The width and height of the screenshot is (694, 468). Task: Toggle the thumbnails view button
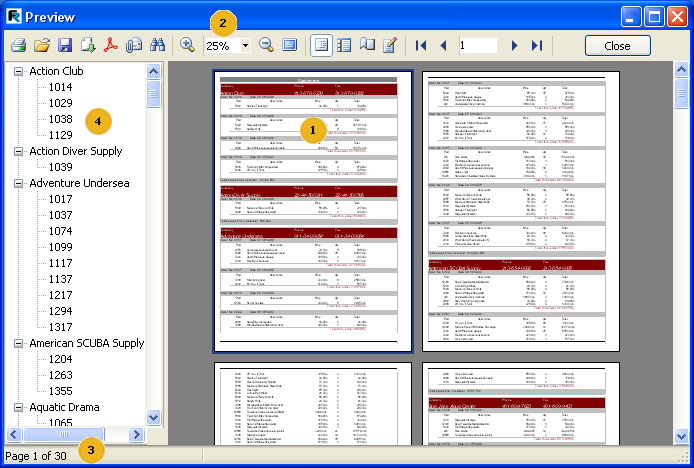coord(344,46)
